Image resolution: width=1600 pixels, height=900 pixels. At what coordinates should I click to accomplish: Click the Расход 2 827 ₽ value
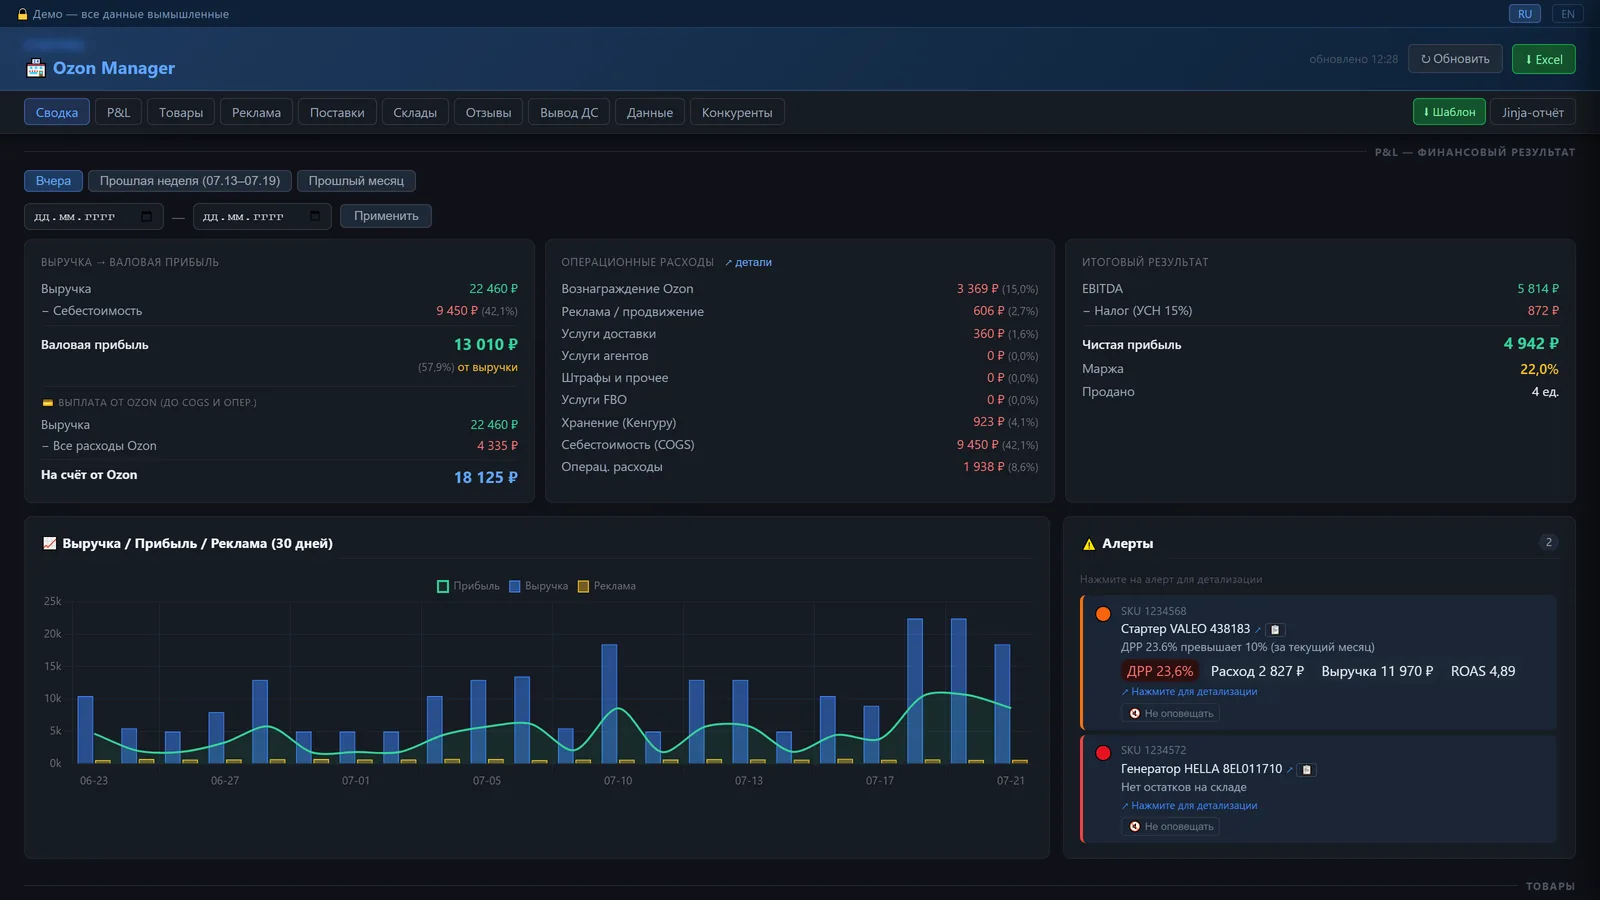click(x=1257, y=671)
